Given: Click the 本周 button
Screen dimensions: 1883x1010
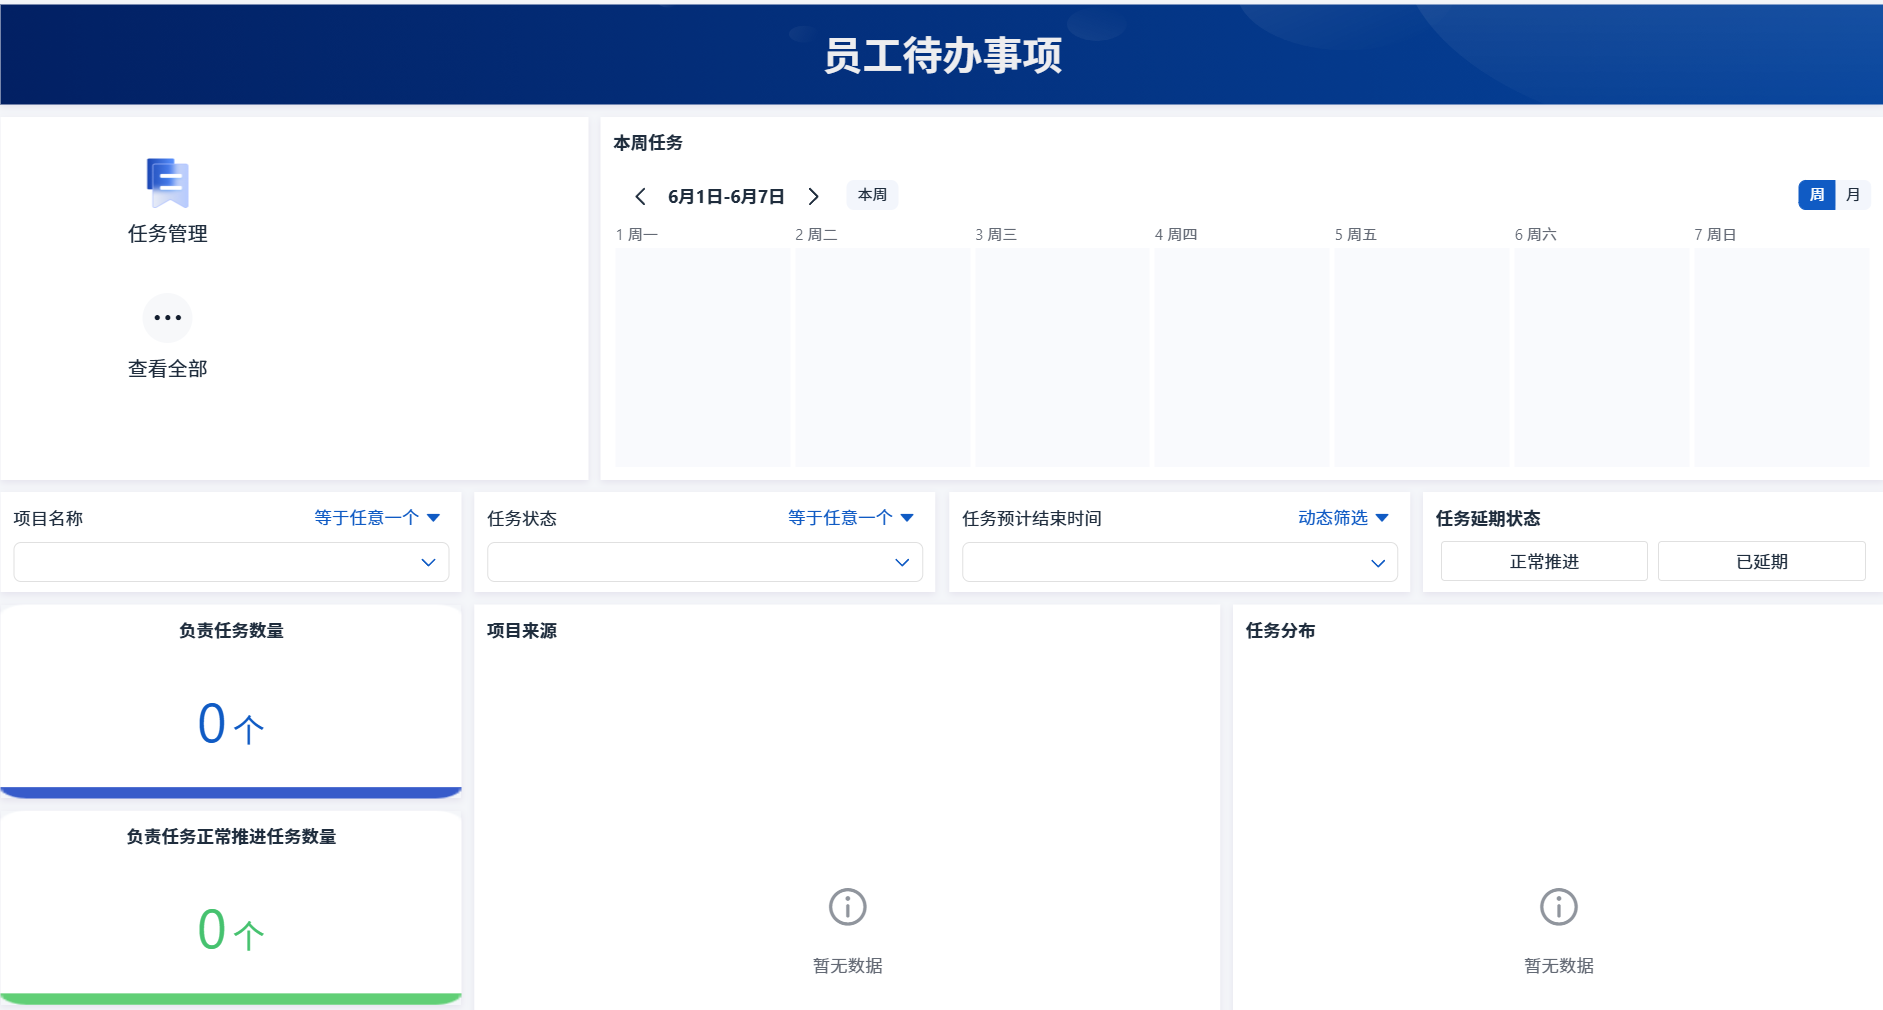Looking at the screenshot, I should 872,195.
